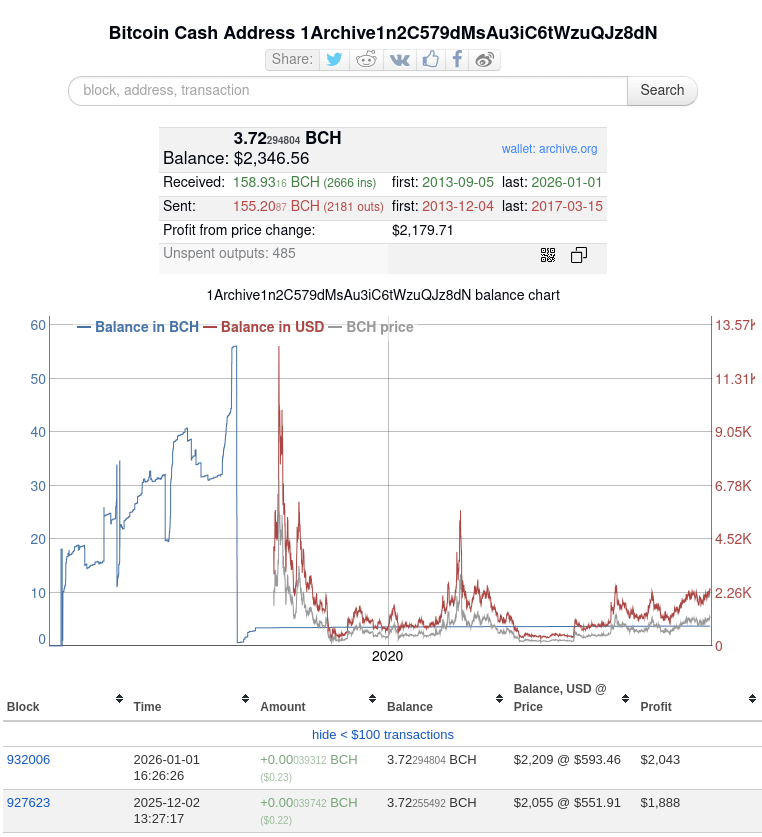Focus the block, address, transaction search field
This screenshot has width=762, height=837.
pyautogui.click(x=348, y=90)
